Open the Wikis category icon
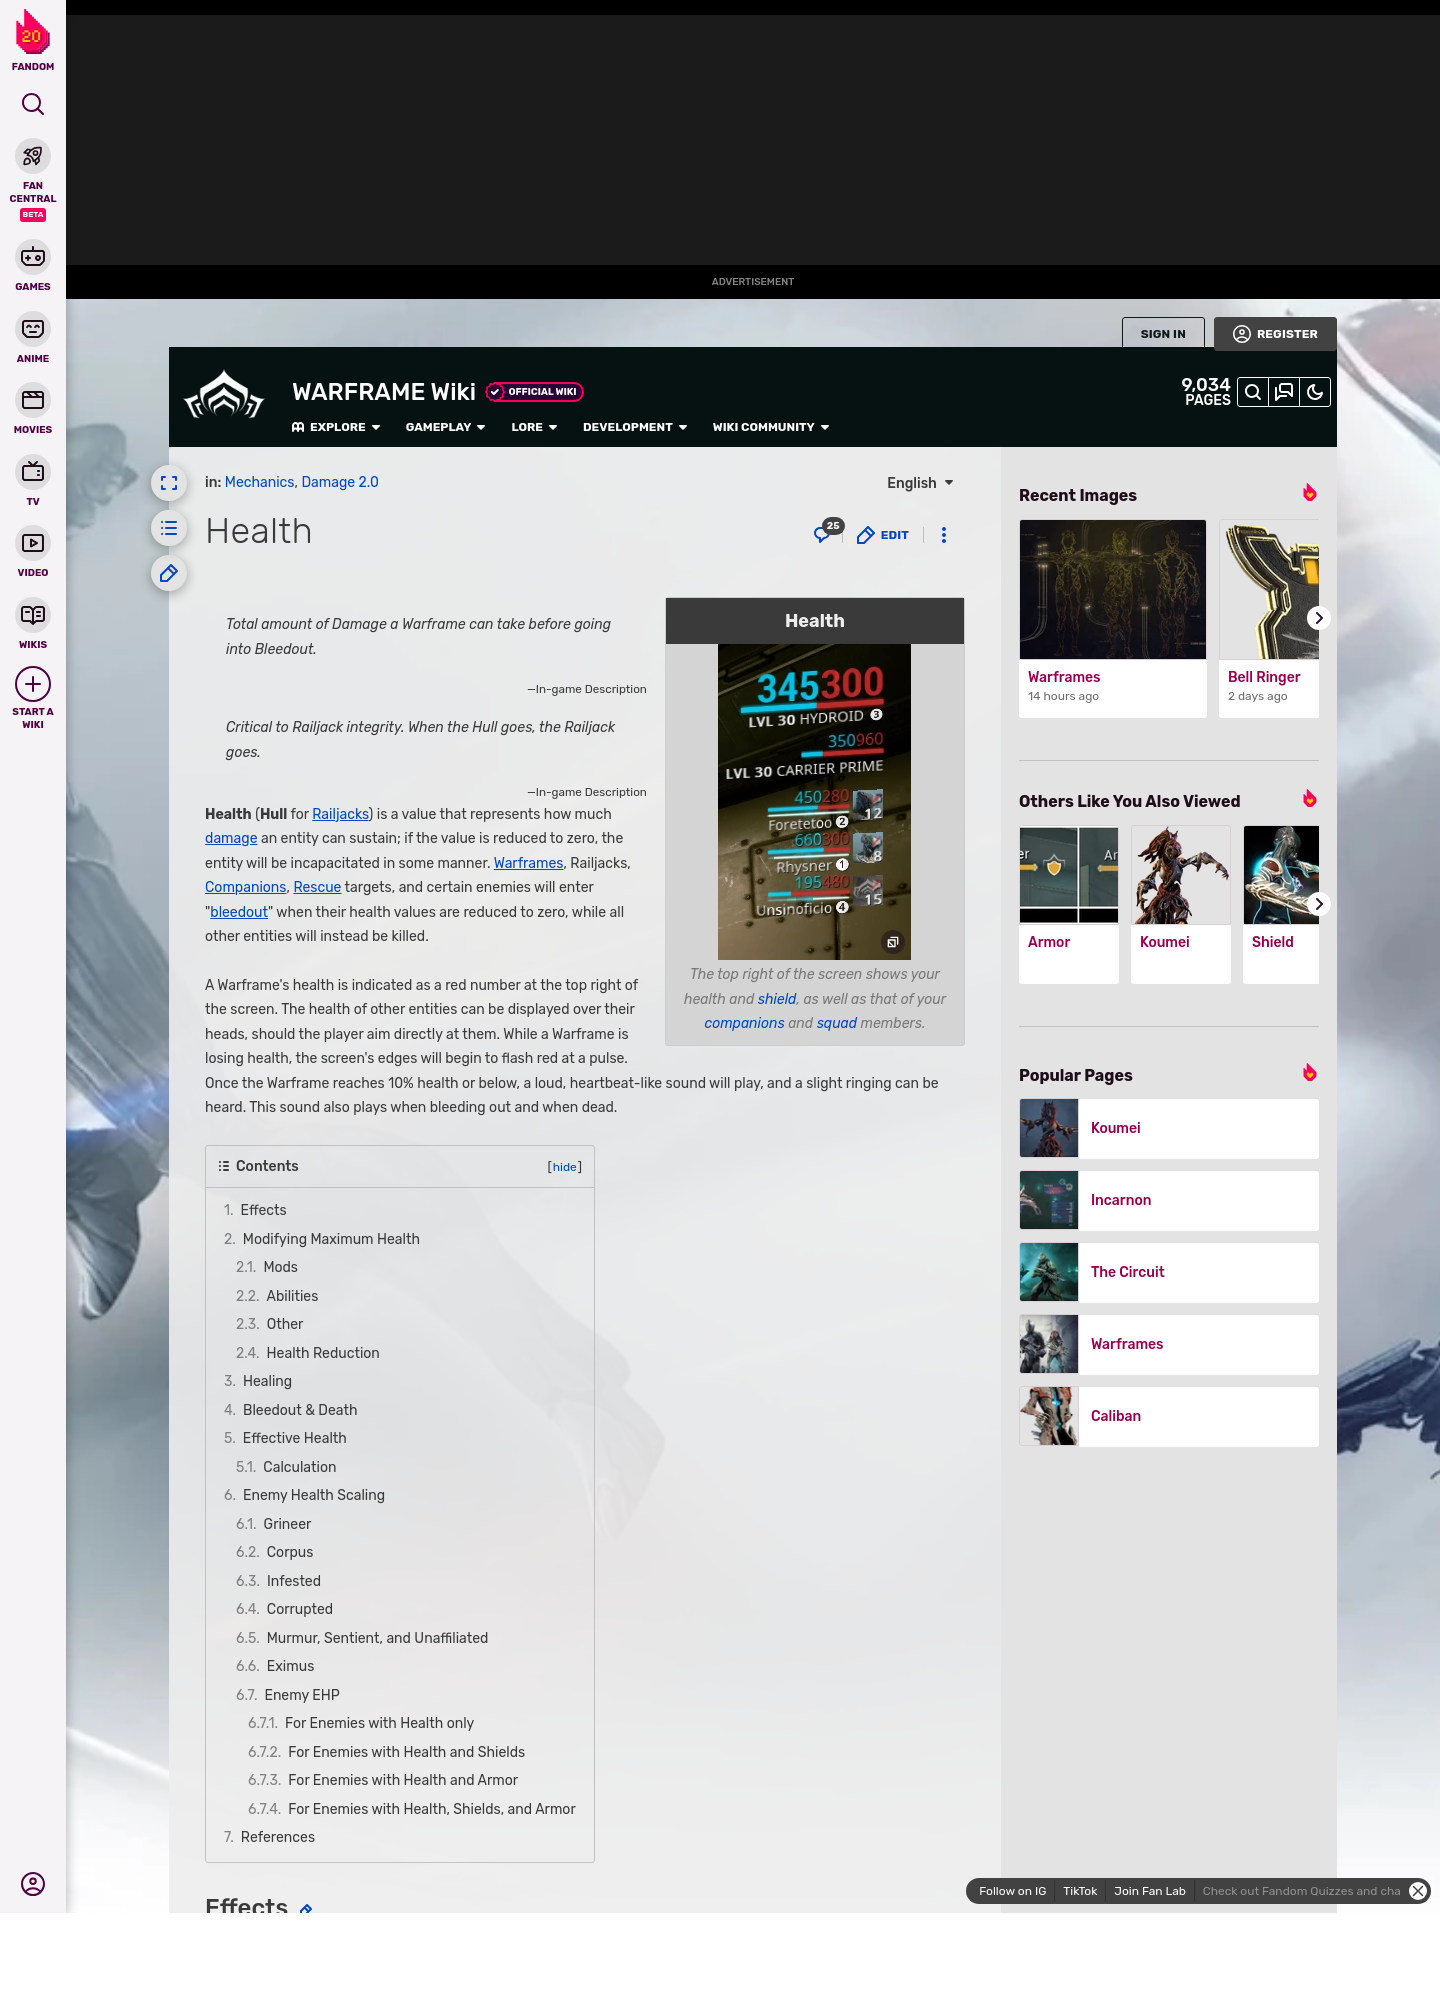Screen dimensions: 1440x2000 tap(33, 623)
